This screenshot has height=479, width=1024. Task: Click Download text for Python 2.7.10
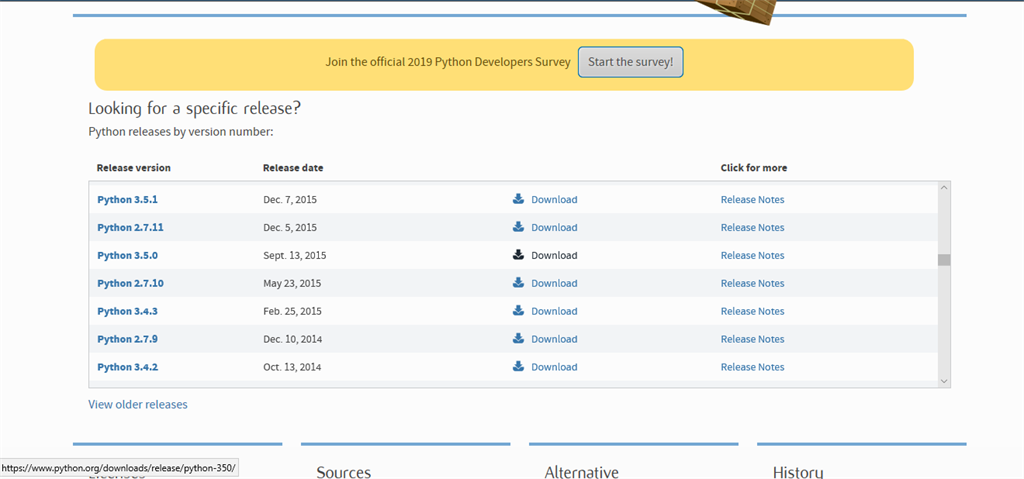[x=554, y=284]
